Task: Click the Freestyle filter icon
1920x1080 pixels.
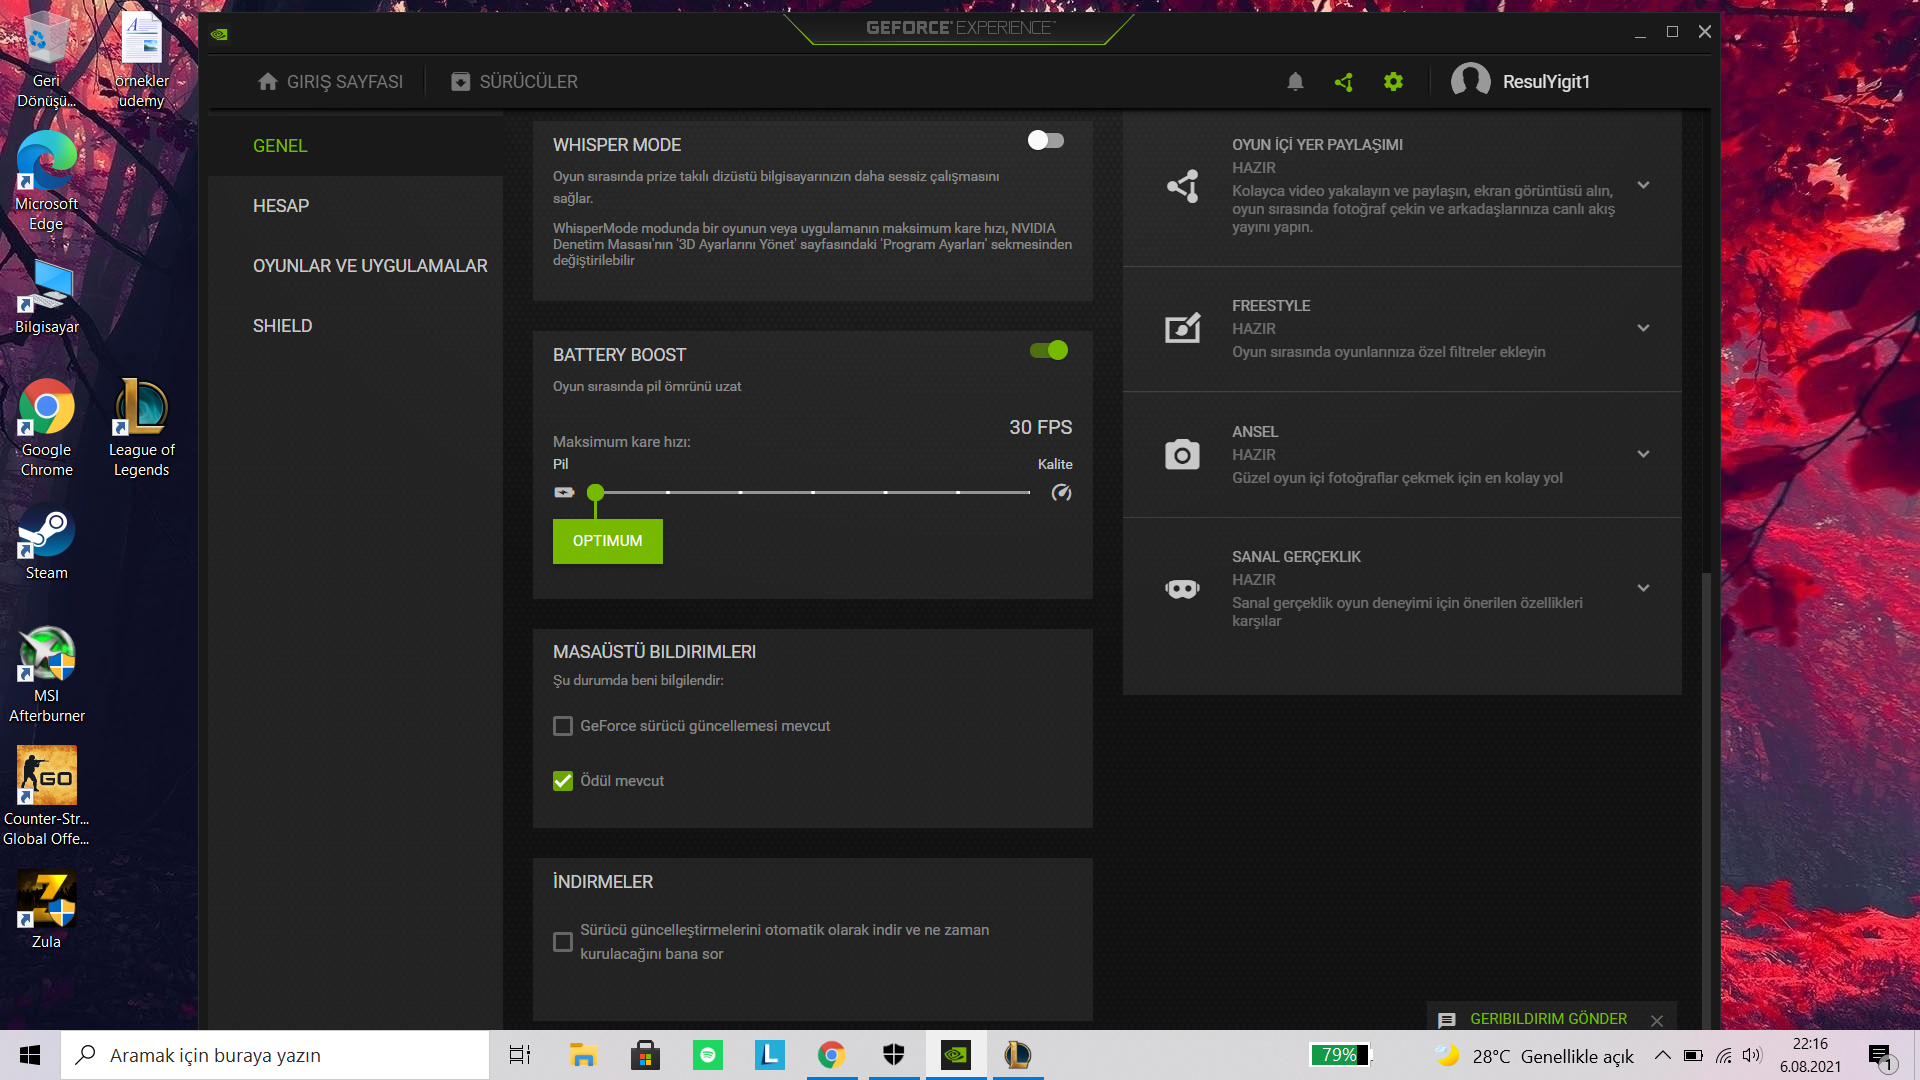Action: [1182, 328]
